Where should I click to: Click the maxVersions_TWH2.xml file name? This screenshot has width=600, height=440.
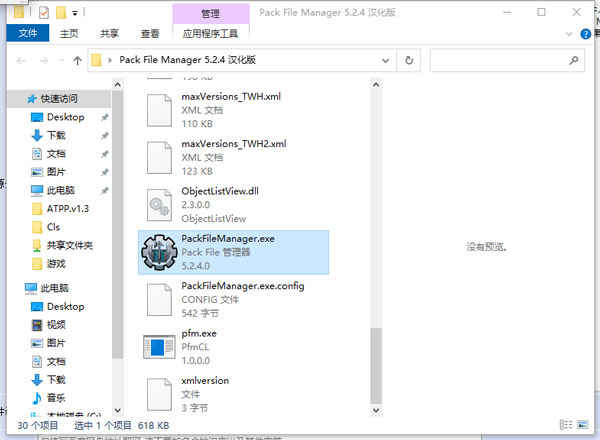click(234, 144)
